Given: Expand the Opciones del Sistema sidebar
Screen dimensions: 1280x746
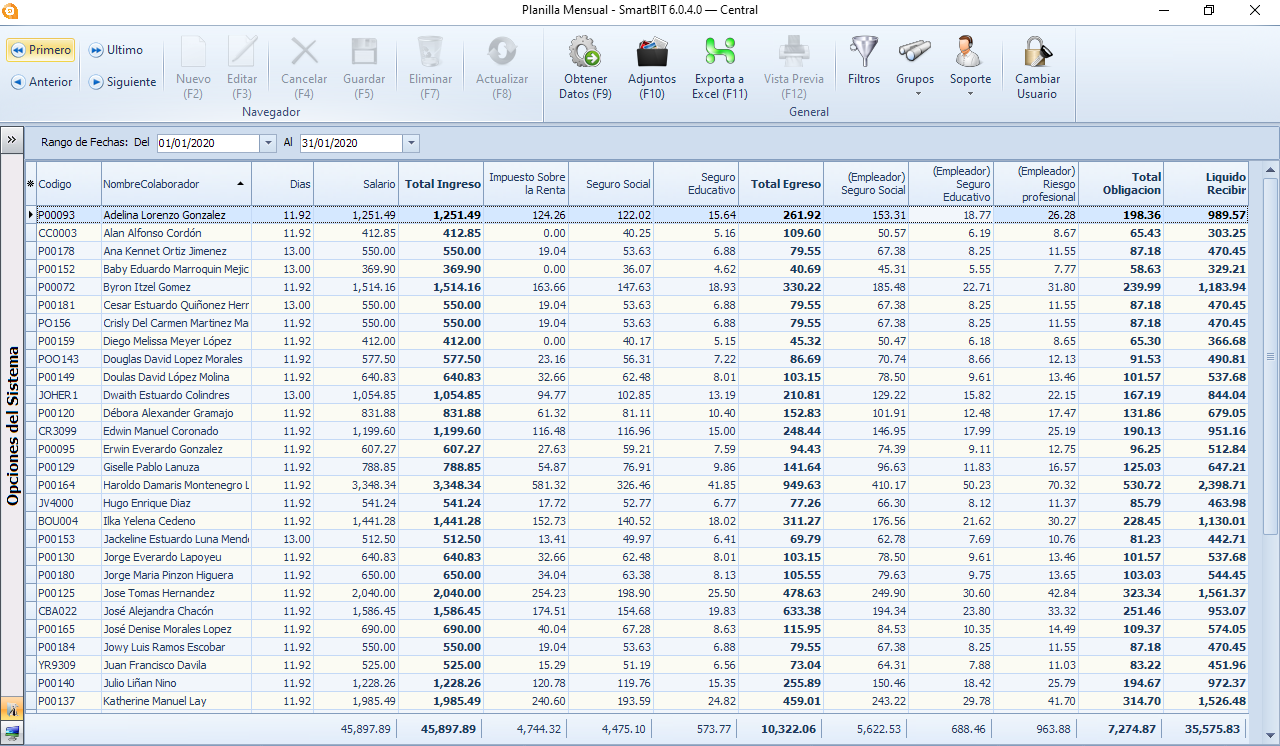Looking at the screenshot, I should tap(11, 140).
